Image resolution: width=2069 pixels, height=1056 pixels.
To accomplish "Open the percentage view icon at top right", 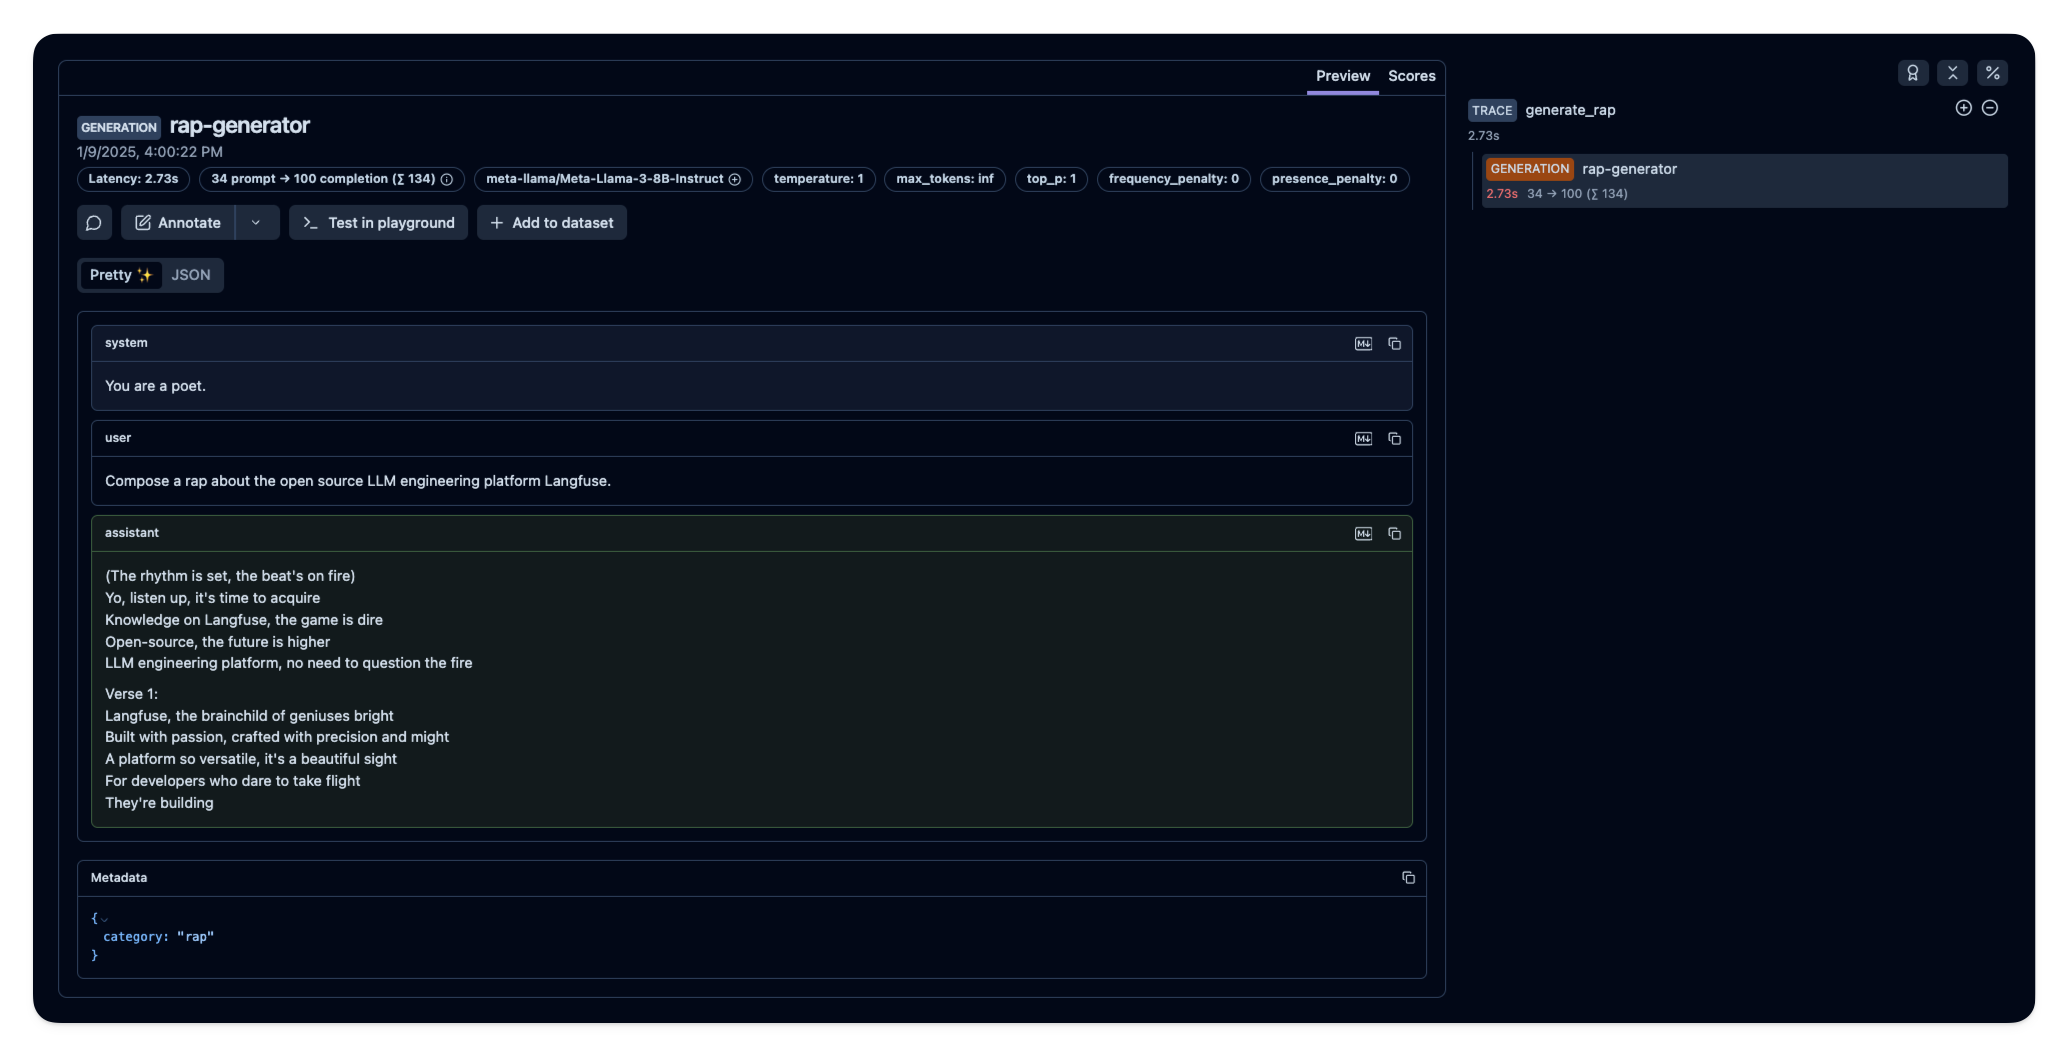I will click(x=1992, y=72).
